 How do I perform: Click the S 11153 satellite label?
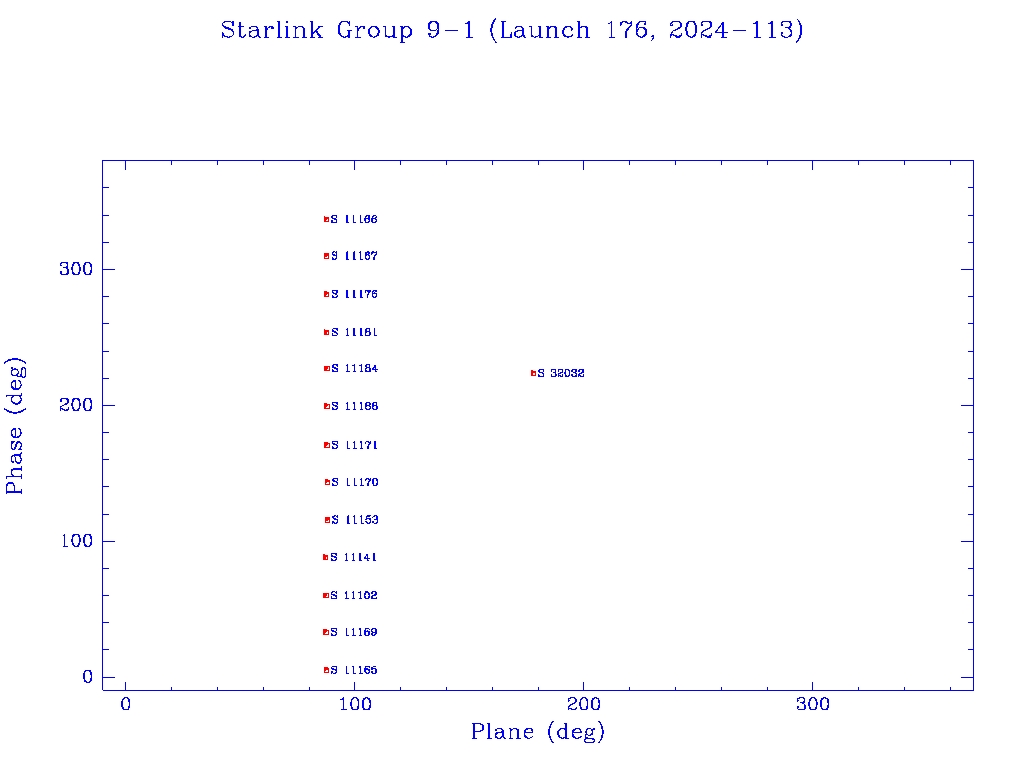coord(355,520)
